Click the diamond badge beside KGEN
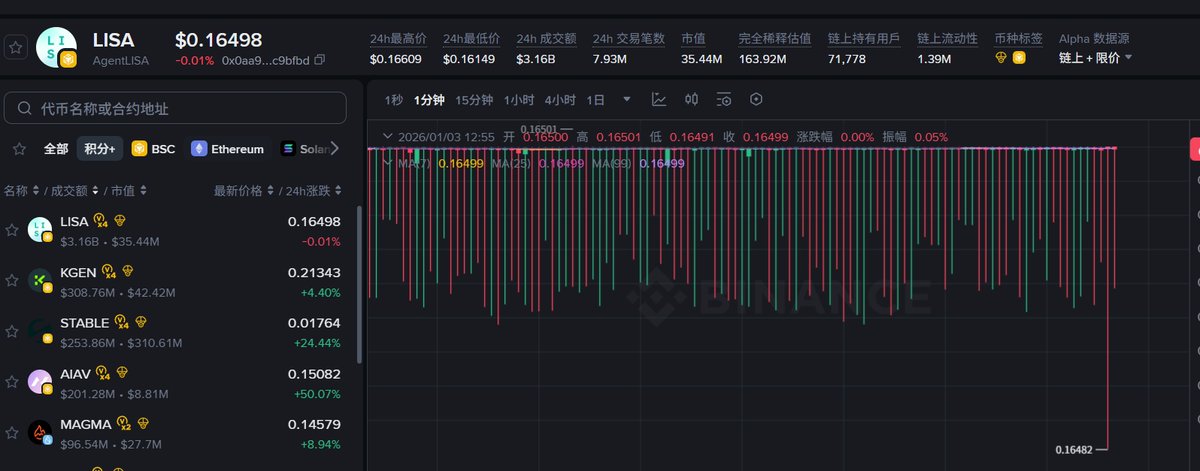Screen dimensions: 1200x471 [x=128, y=271]
